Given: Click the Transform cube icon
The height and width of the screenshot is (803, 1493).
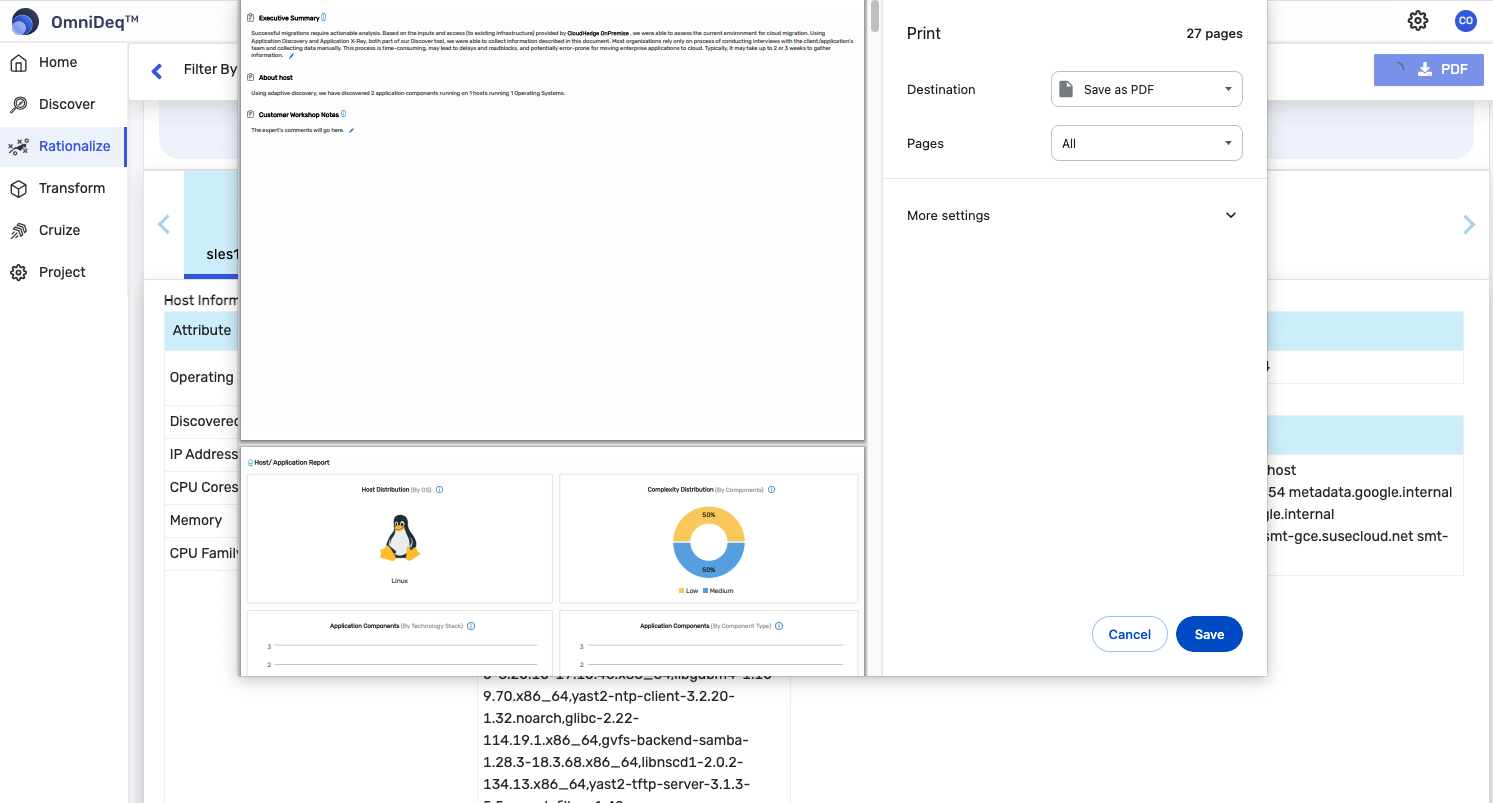Looking at the screenshot, I should (18, 189).
